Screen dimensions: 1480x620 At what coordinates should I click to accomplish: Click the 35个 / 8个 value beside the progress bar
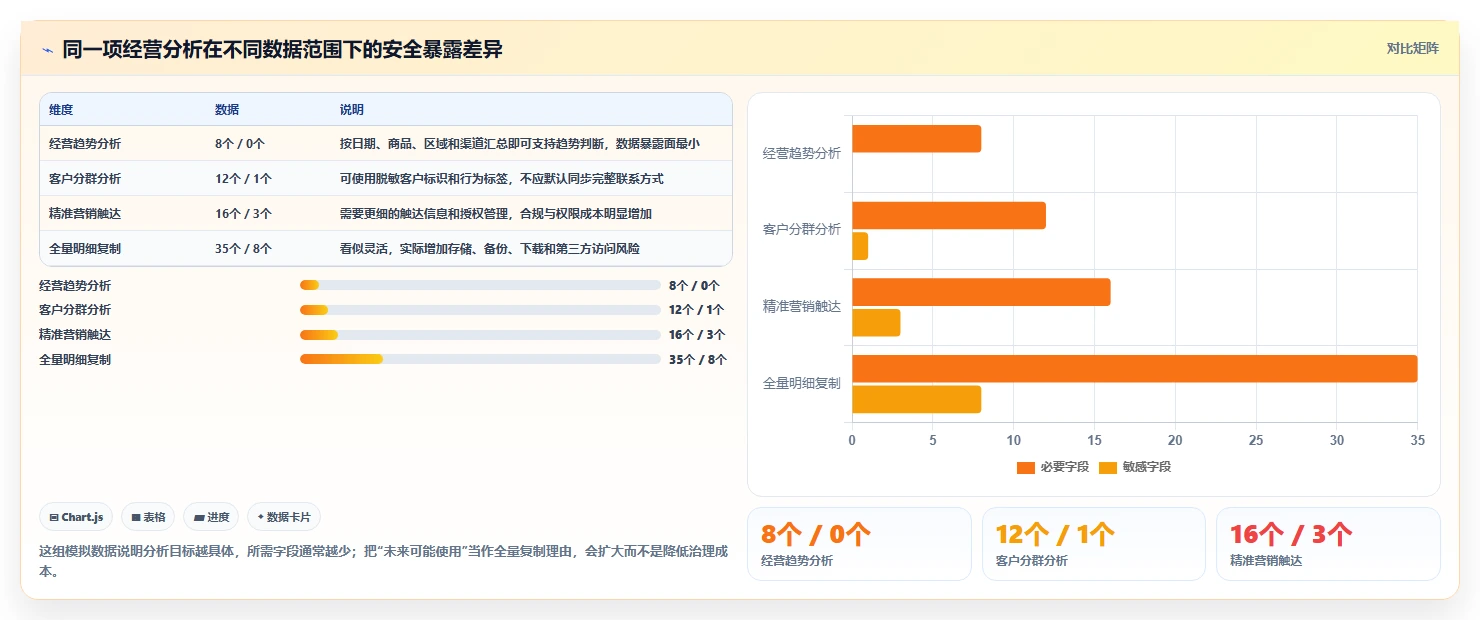(x=698, y=359)
